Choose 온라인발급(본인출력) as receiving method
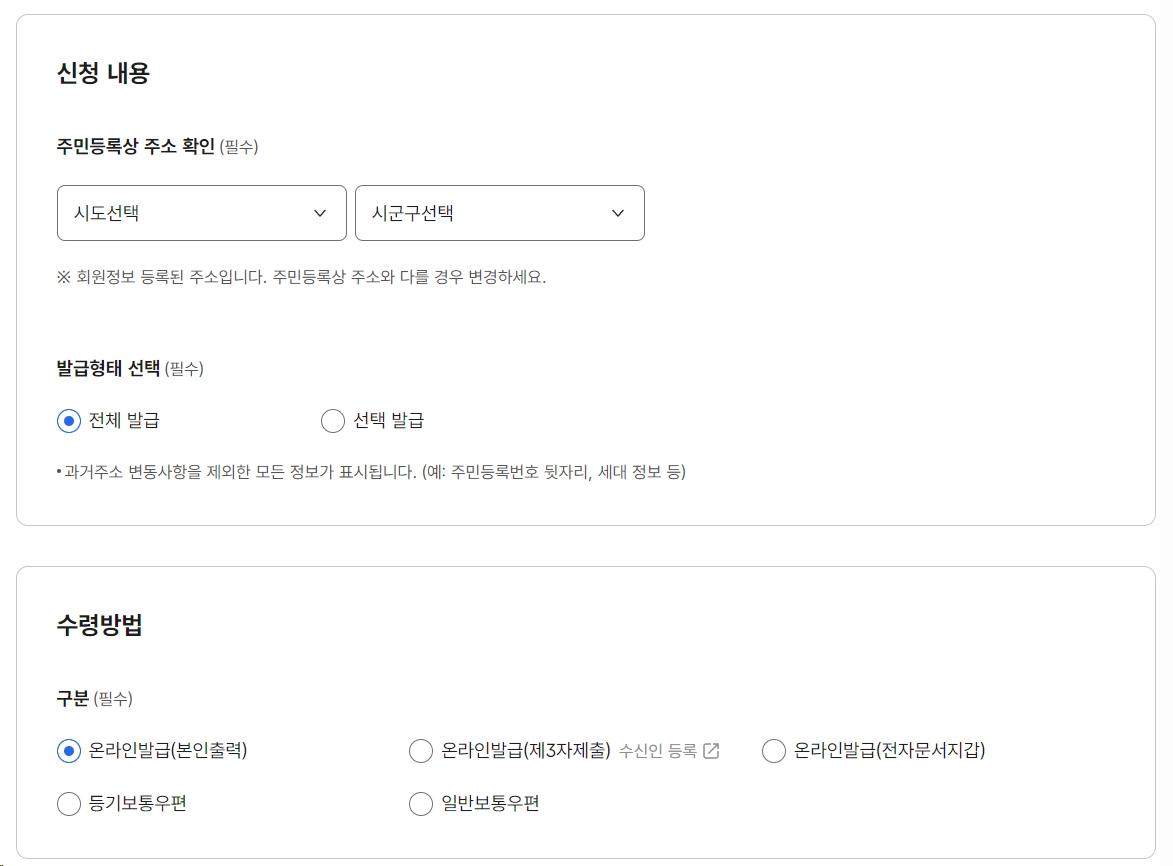This screenshot has height=866, width=1173. click(x=68, y=750)
